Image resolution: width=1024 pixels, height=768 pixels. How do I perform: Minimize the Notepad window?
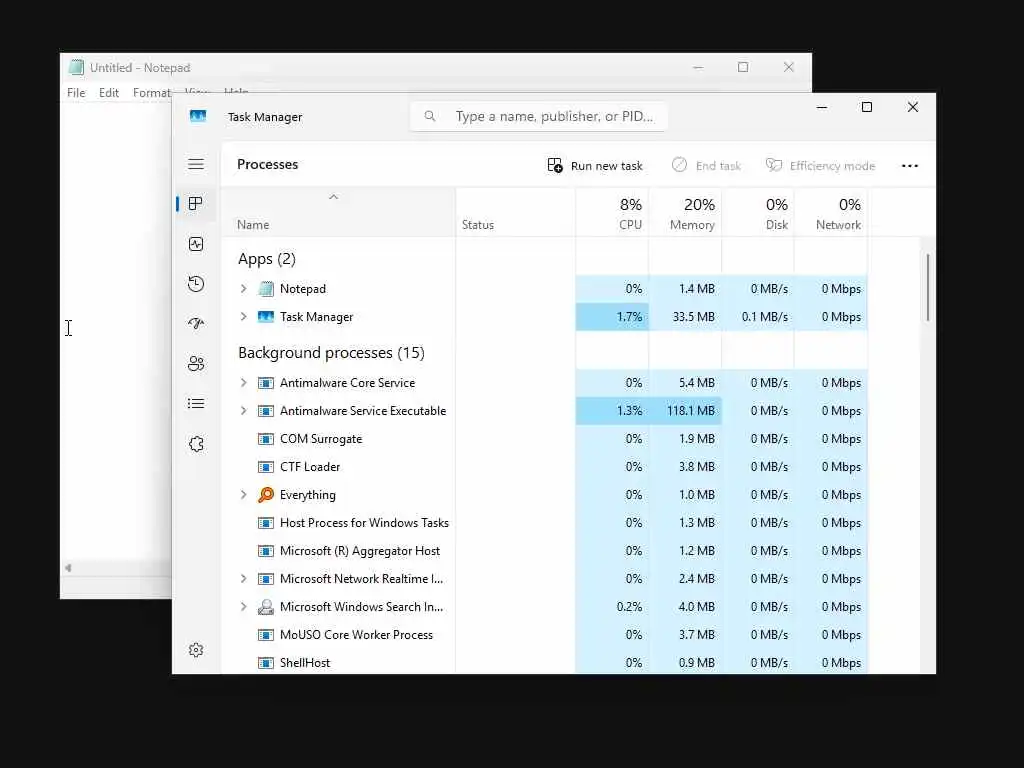pyautogui.click(x=698, y=67)
